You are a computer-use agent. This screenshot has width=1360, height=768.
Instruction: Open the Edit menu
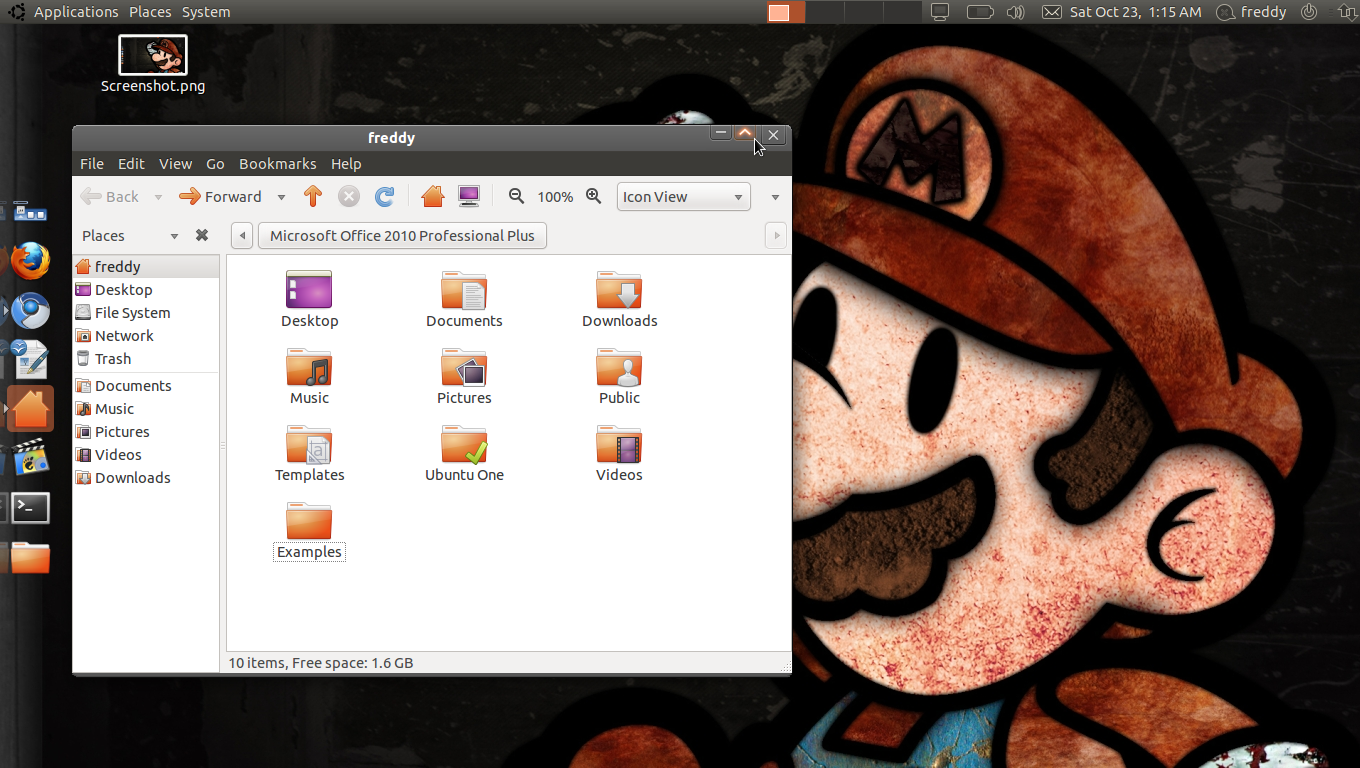click(x=131, y=164)
